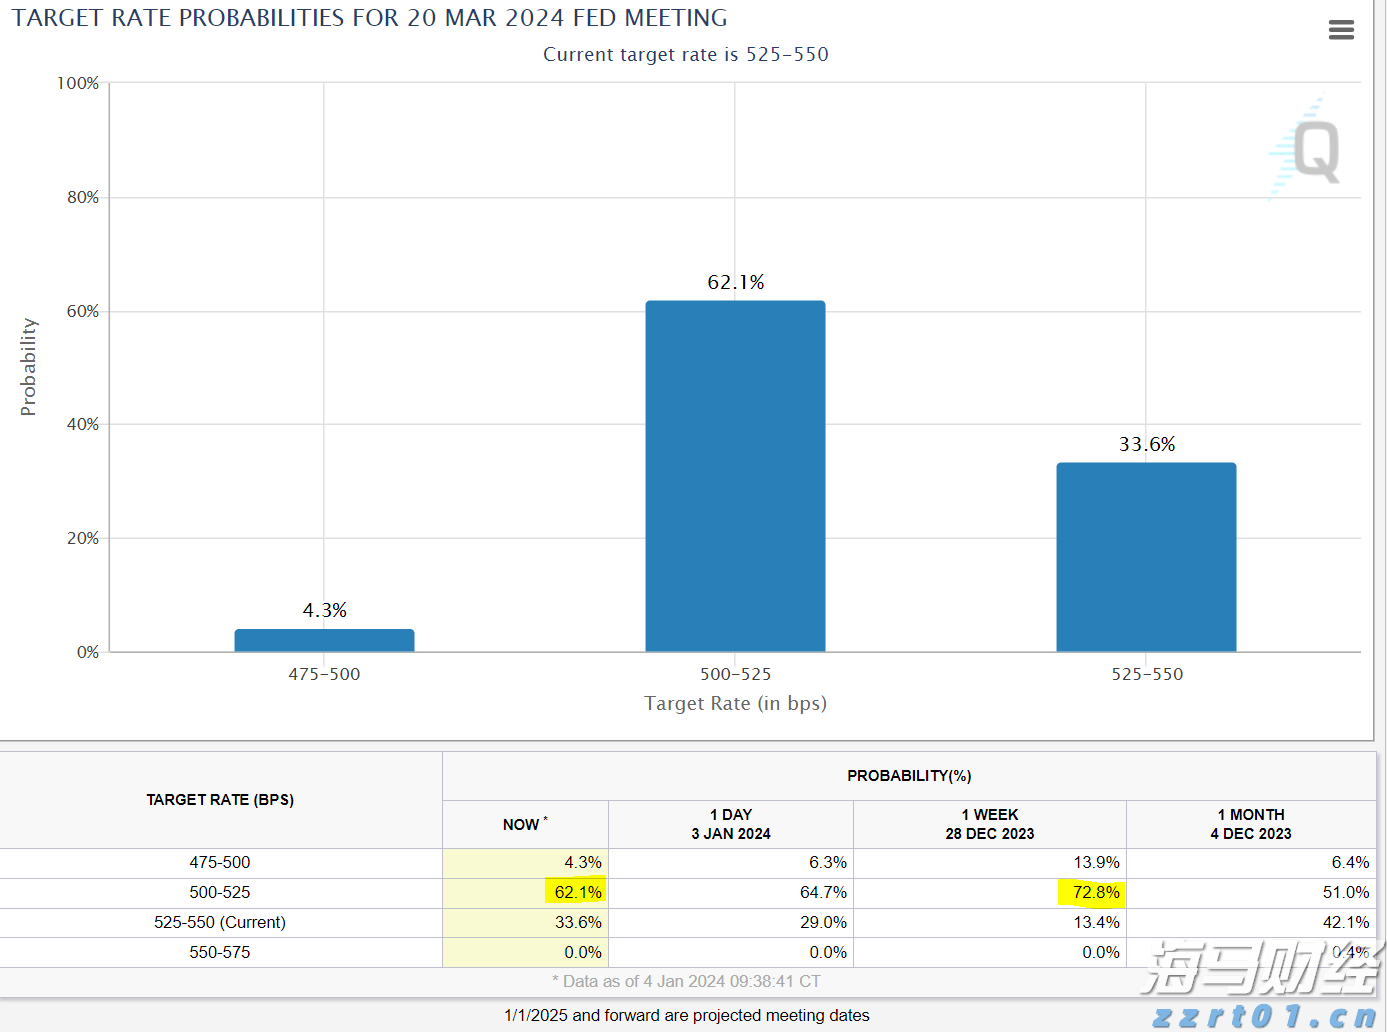The image size is (1387, 1032).
Task: Click highlighted 62.1% table cell
Action: click(x=577, y=892)
